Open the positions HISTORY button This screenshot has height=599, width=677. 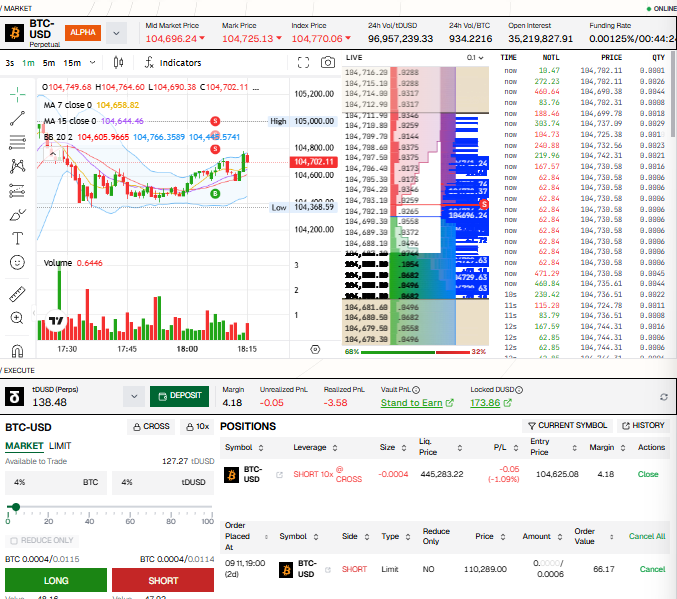point(643,425)
